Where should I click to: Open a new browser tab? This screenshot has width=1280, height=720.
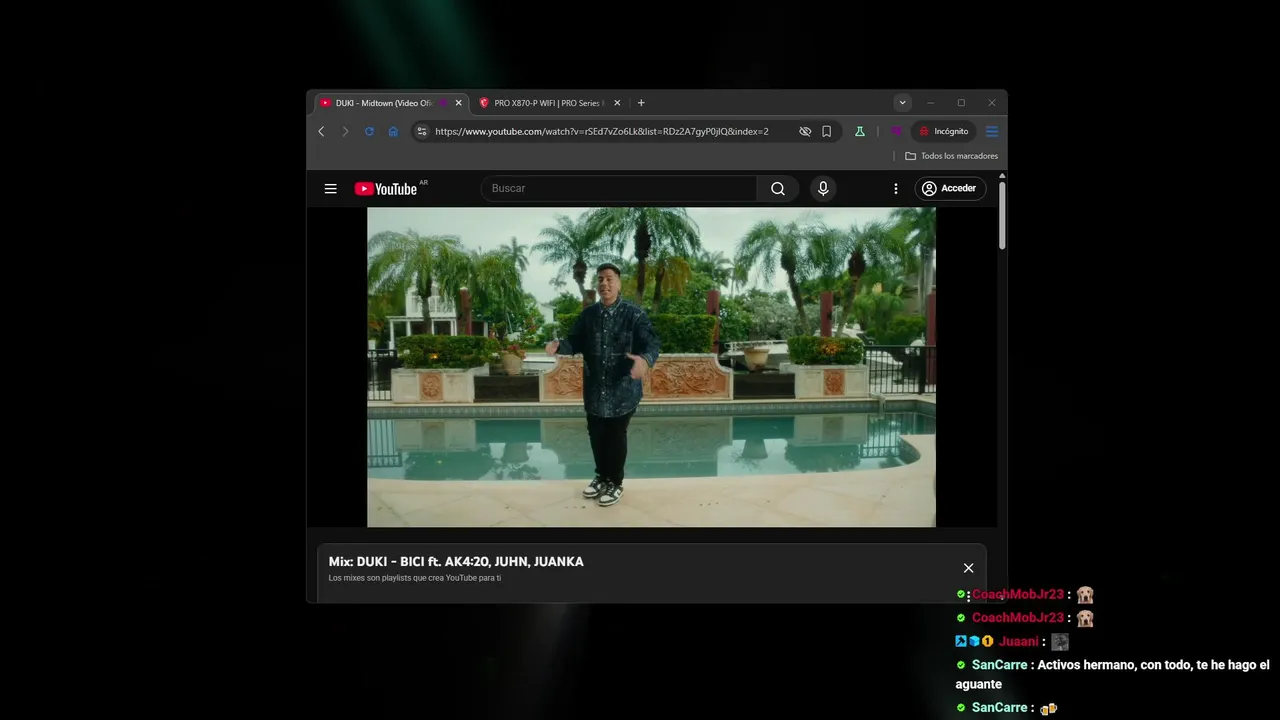(641, 103)
